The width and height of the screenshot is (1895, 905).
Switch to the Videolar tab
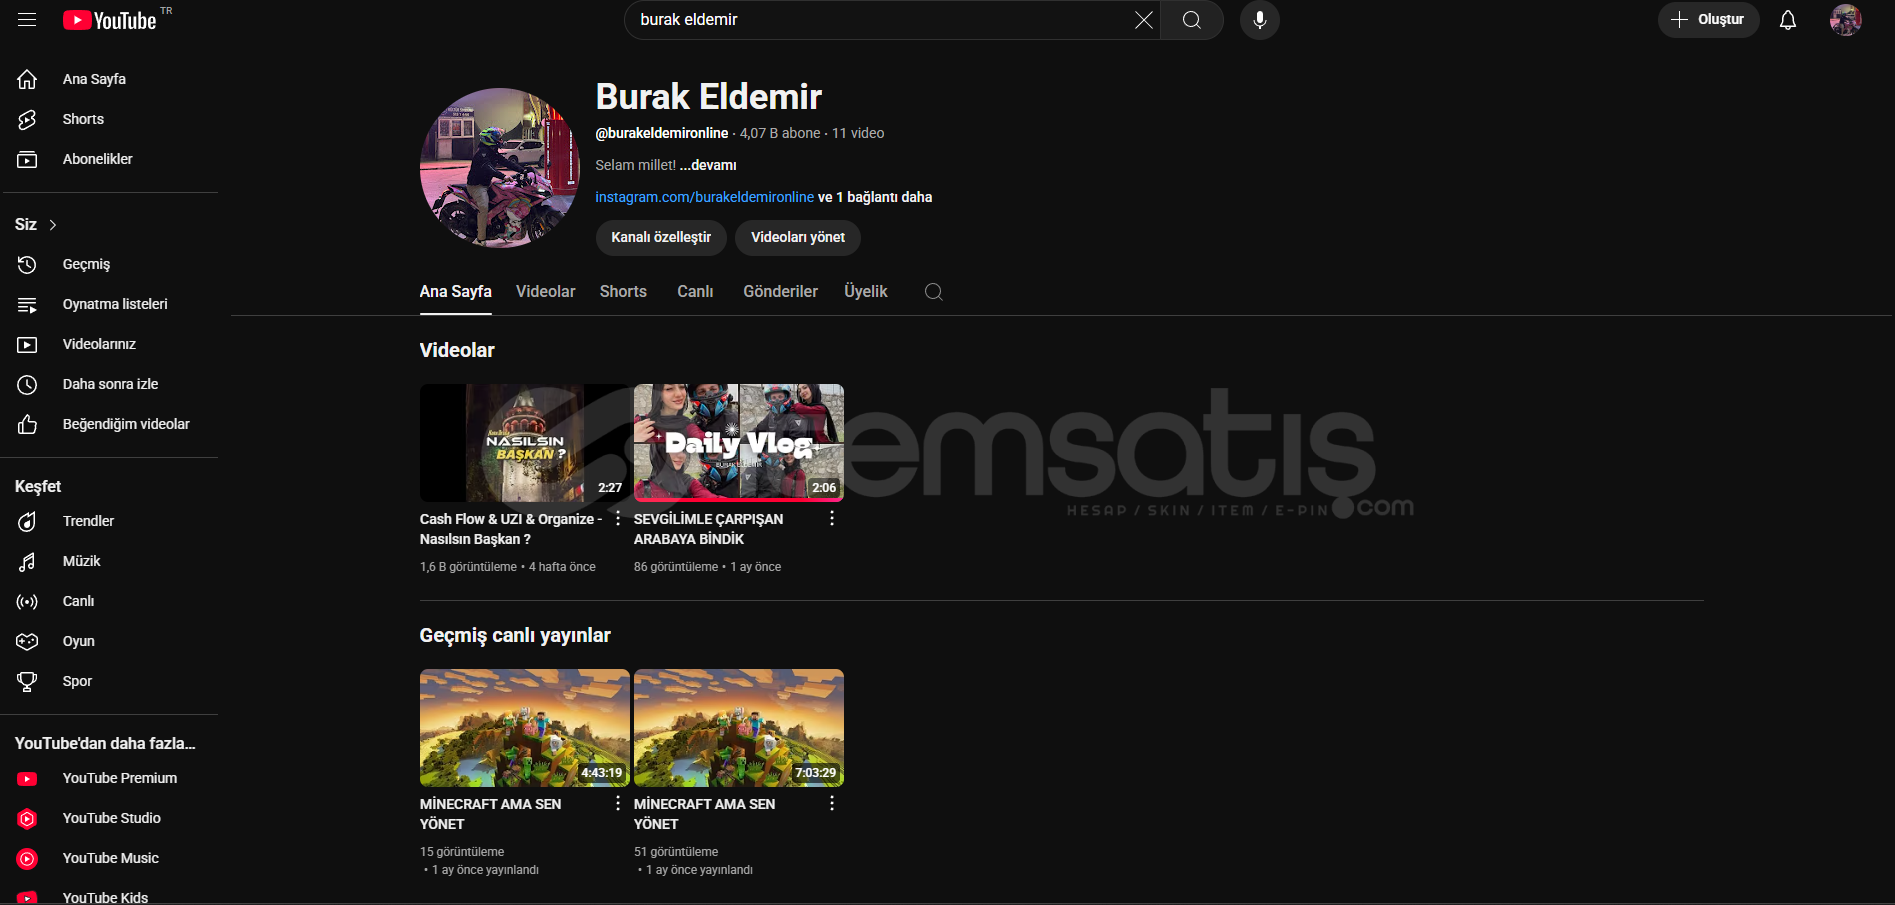(x=546, y=291)
